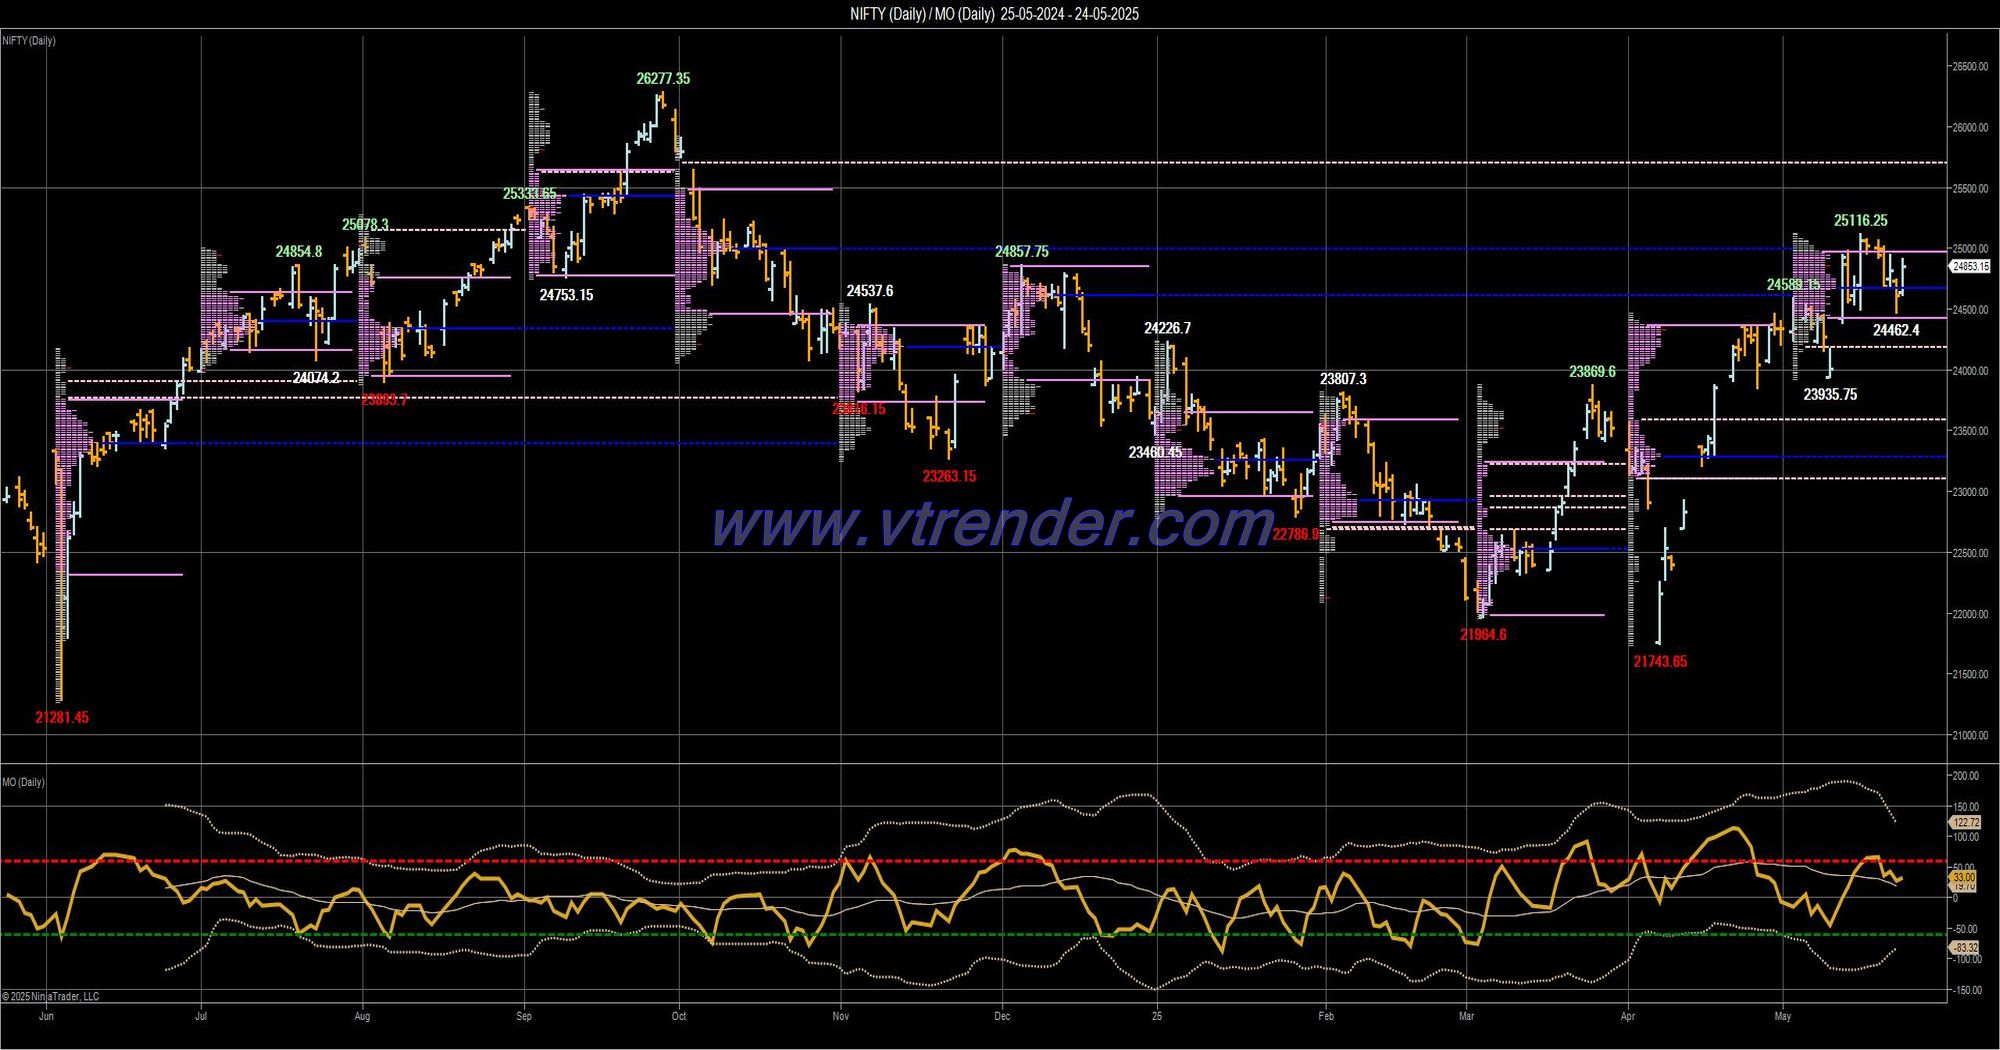Select the 25500.00 price axis label
This screenshot has width=2000, height=1050.
(1970, 189)
